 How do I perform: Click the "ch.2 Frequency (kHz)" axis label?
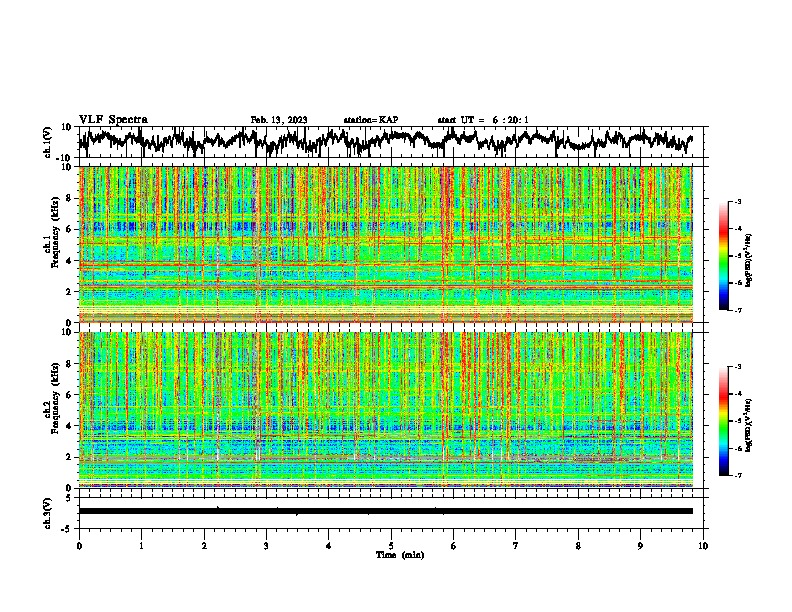coord(51,398)
